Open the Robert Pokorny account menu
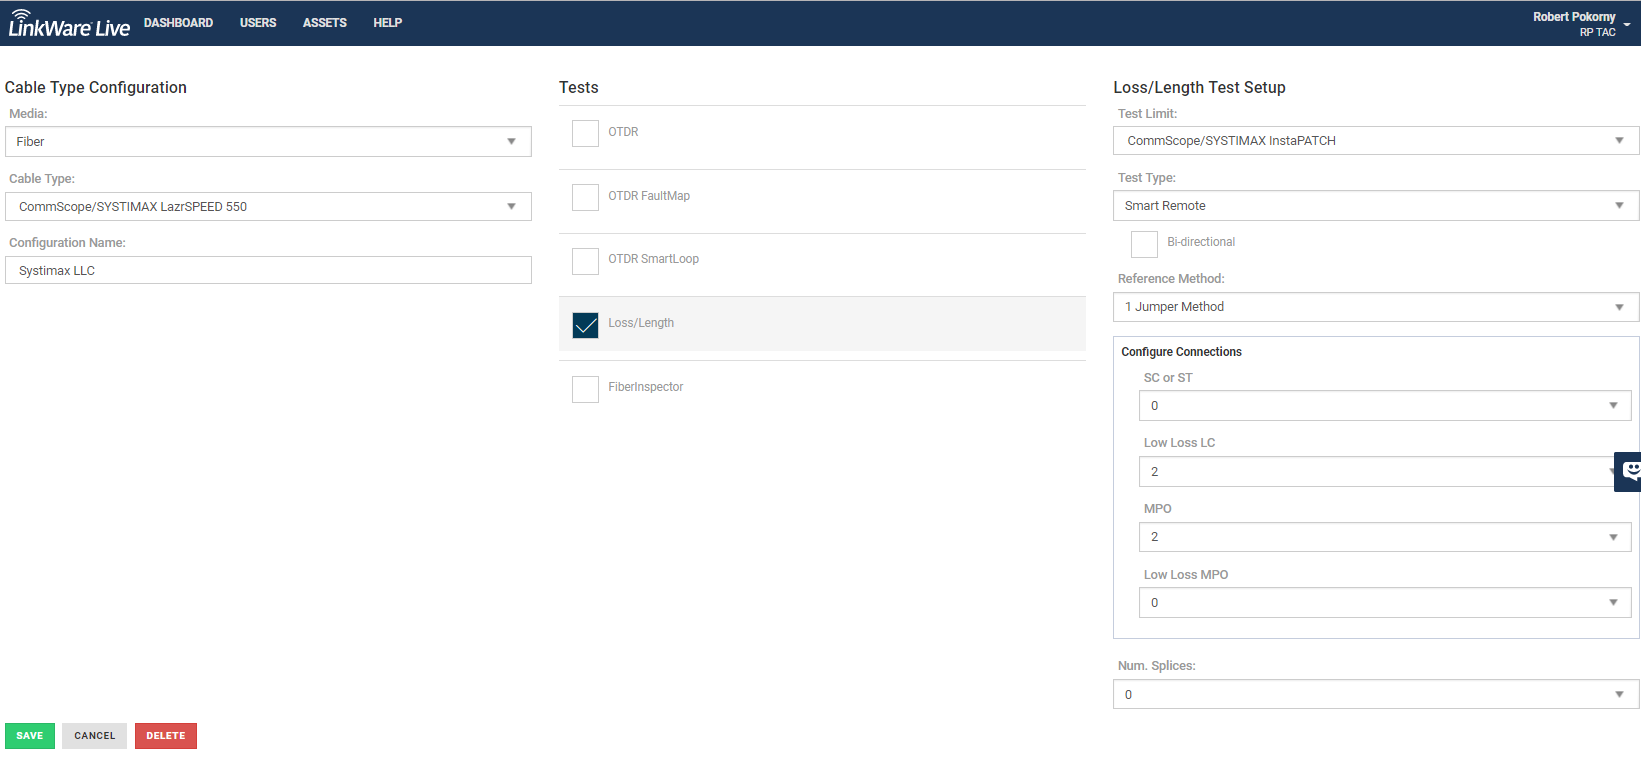This screenshot has height=769, width=1641. pyautogui.click(x=1580, y=24)
